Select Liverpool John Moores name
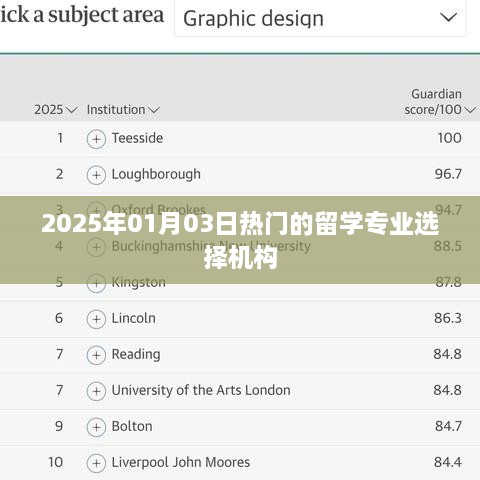Image resolution: width=480 pixels, height=480 pixels. click(181, 462)
